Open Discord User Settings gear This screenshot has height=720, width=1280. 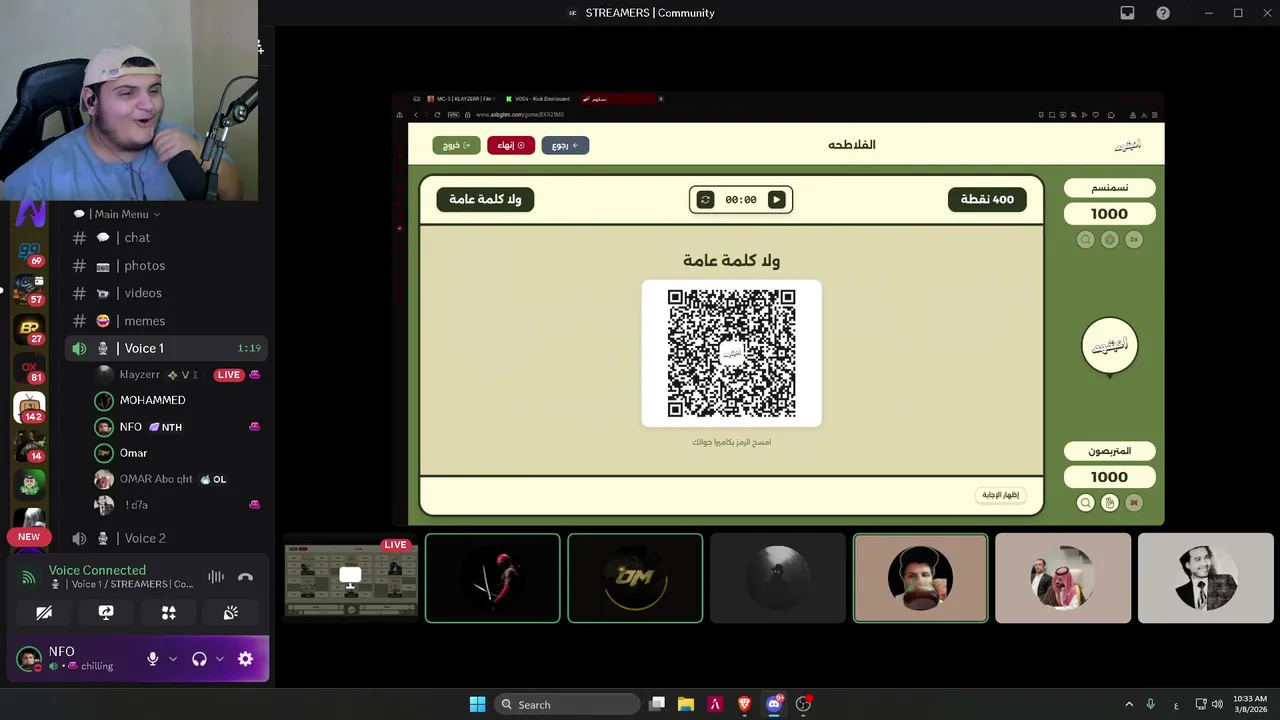point(245,659)
